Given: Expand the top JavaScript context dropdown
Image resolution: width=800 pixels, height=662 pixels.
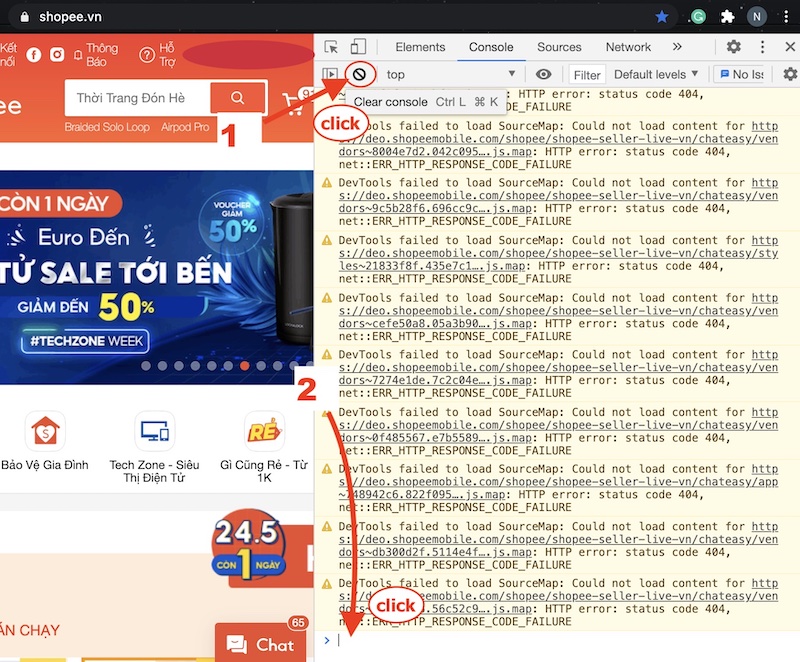Looking at the screenshot, I should 450,74.
